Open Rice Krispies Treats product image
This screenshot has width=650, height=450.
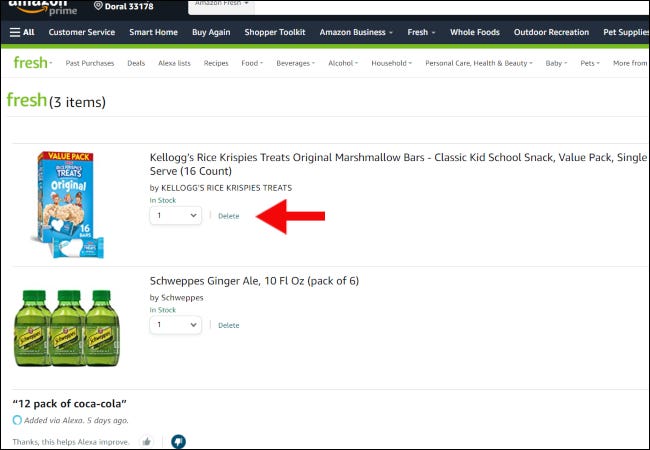(x=67, y=205)
